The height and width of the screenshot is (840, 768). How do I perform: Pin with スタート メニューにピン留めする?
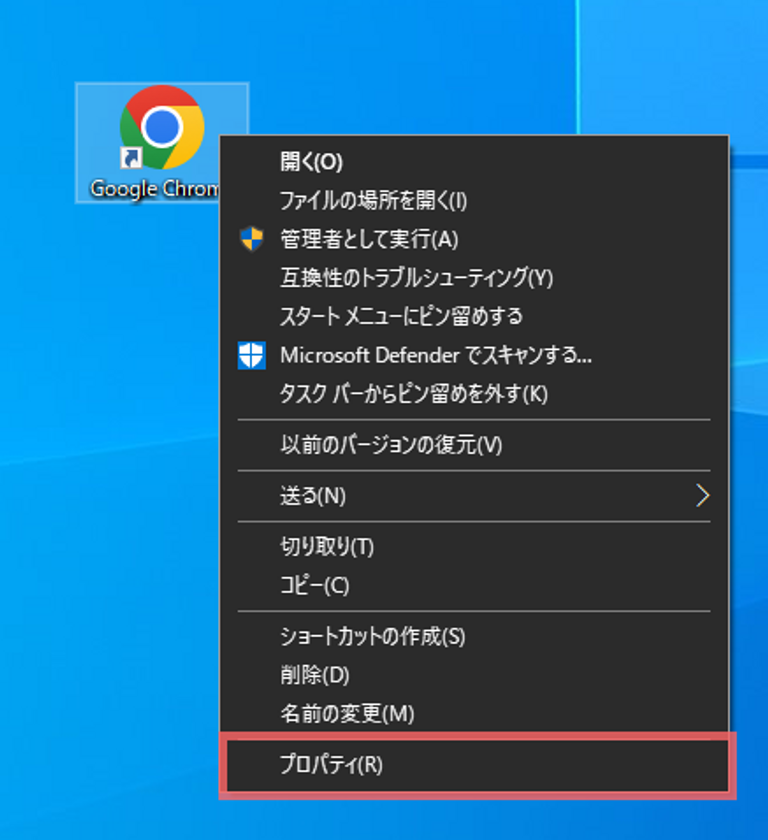(x=474, y=316)
